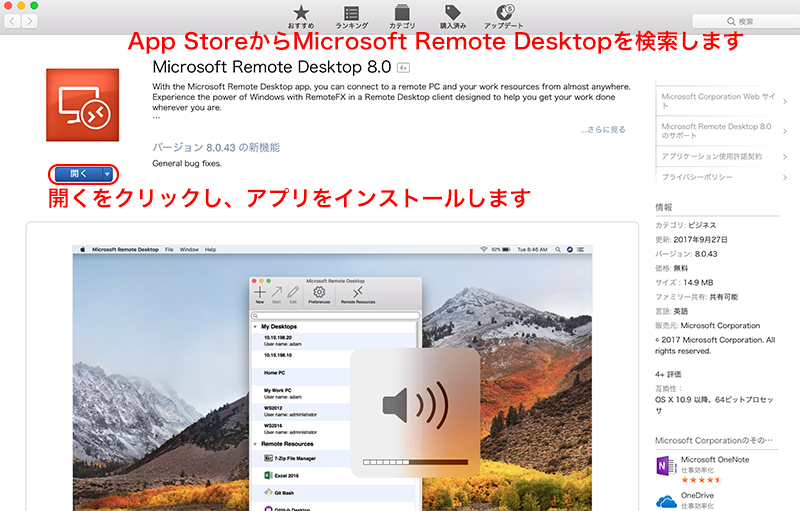Switch to the ランキング tab
Image resolution: width=800 pixels, height=511 pixels.
coord(352,17)
